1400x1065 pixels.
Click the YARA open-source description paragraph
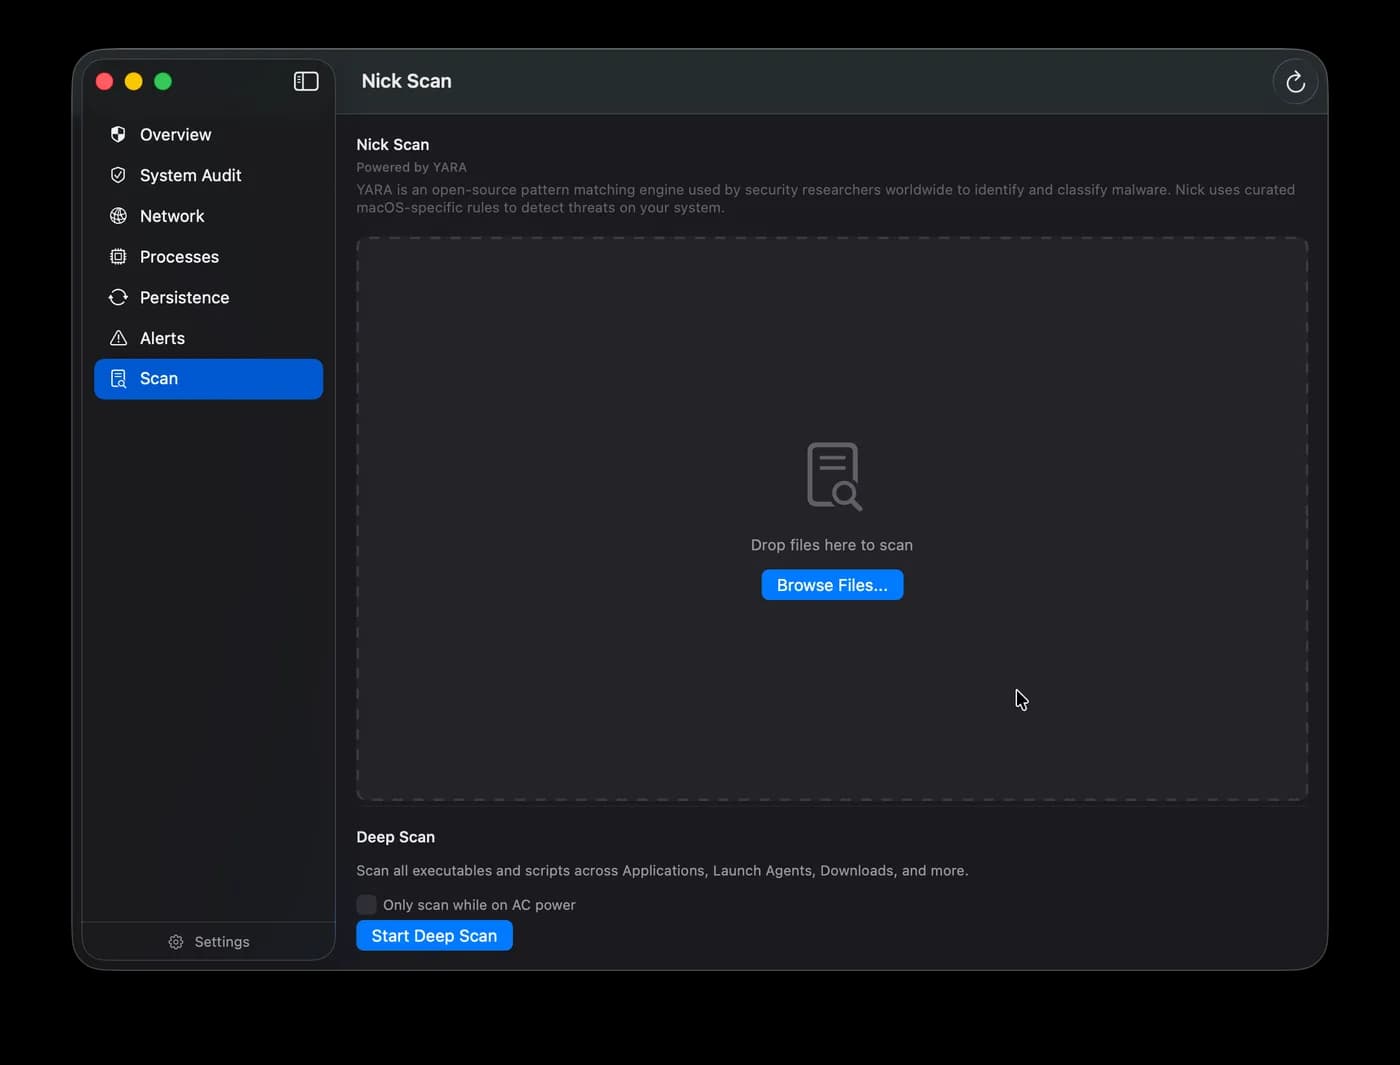coord(825,198)
